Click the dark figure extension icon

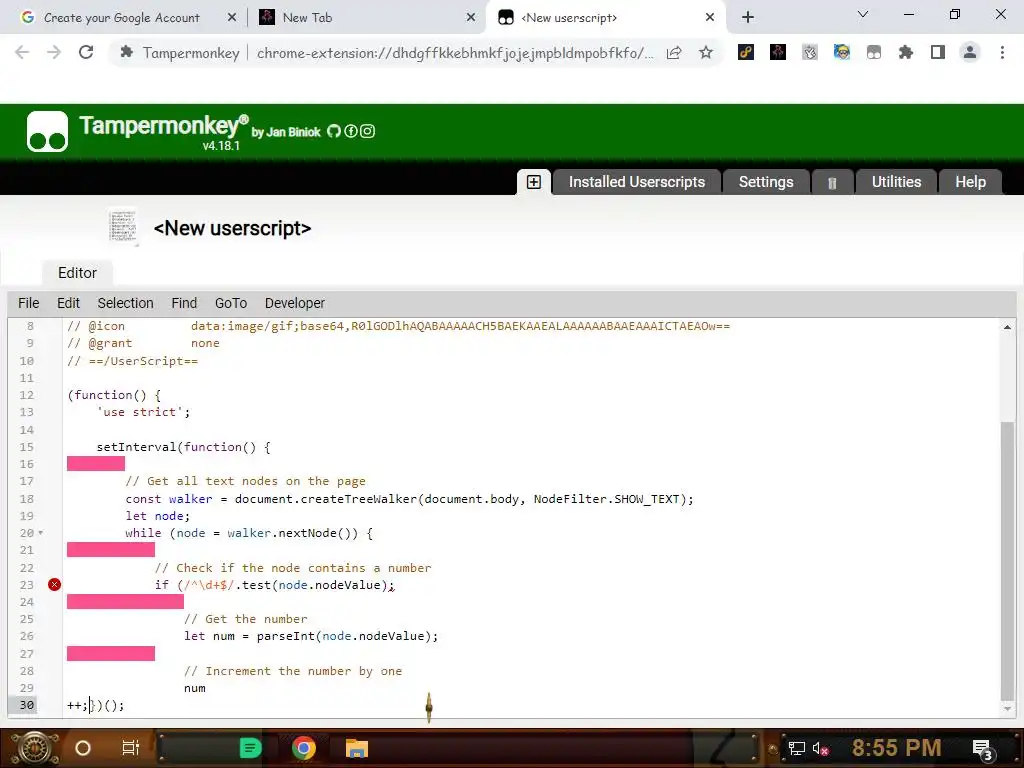(778, 52)
